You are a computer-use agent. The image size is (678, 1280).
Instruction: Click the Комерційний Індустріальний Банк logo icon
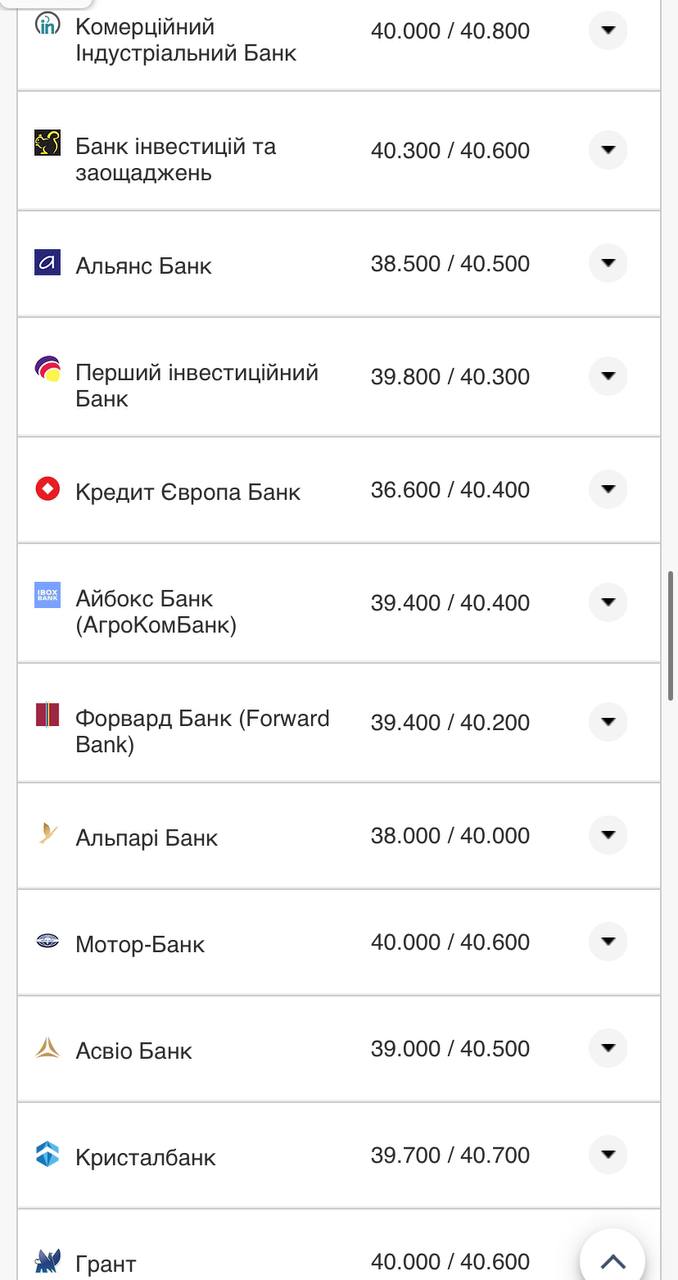tap(47, 24)
